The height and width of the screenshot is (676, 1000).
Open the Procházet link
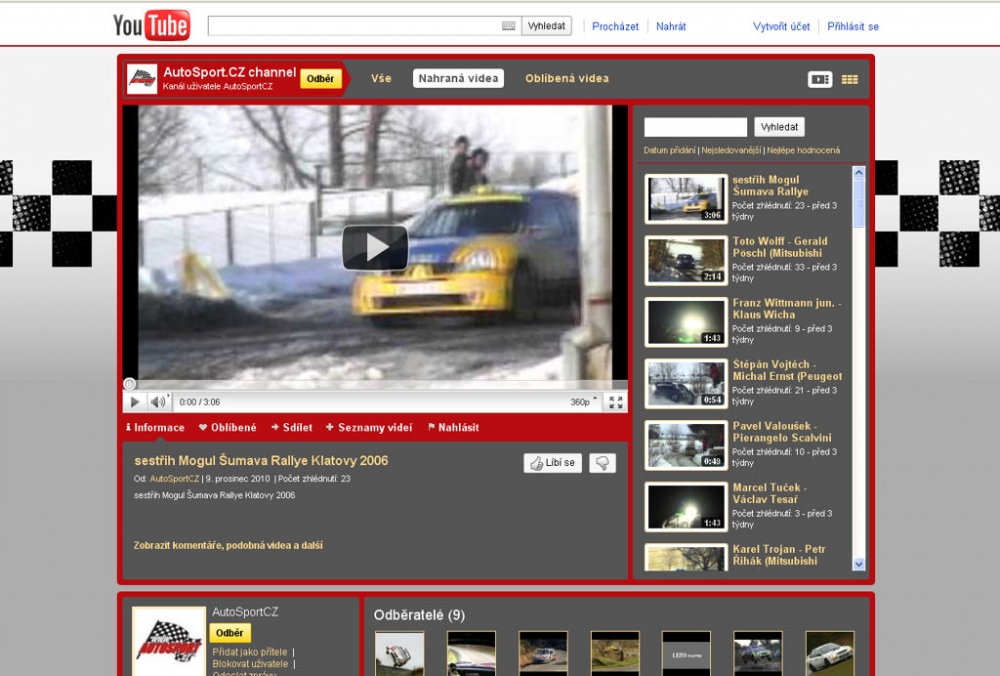tap(615, 26)
